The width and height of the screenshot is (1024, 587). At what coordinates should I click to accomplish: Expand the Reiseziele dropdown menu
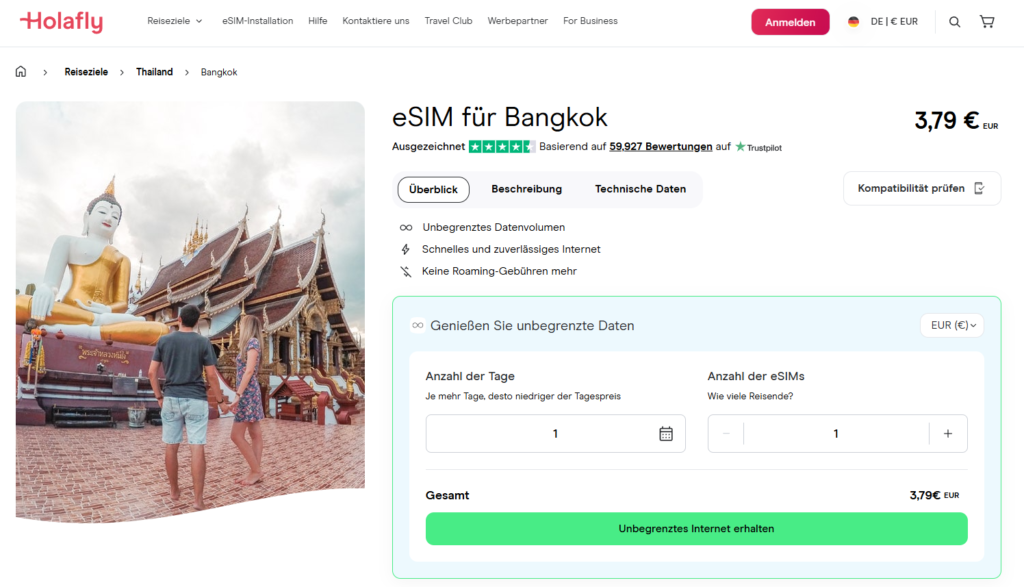(x=174, y=21)
